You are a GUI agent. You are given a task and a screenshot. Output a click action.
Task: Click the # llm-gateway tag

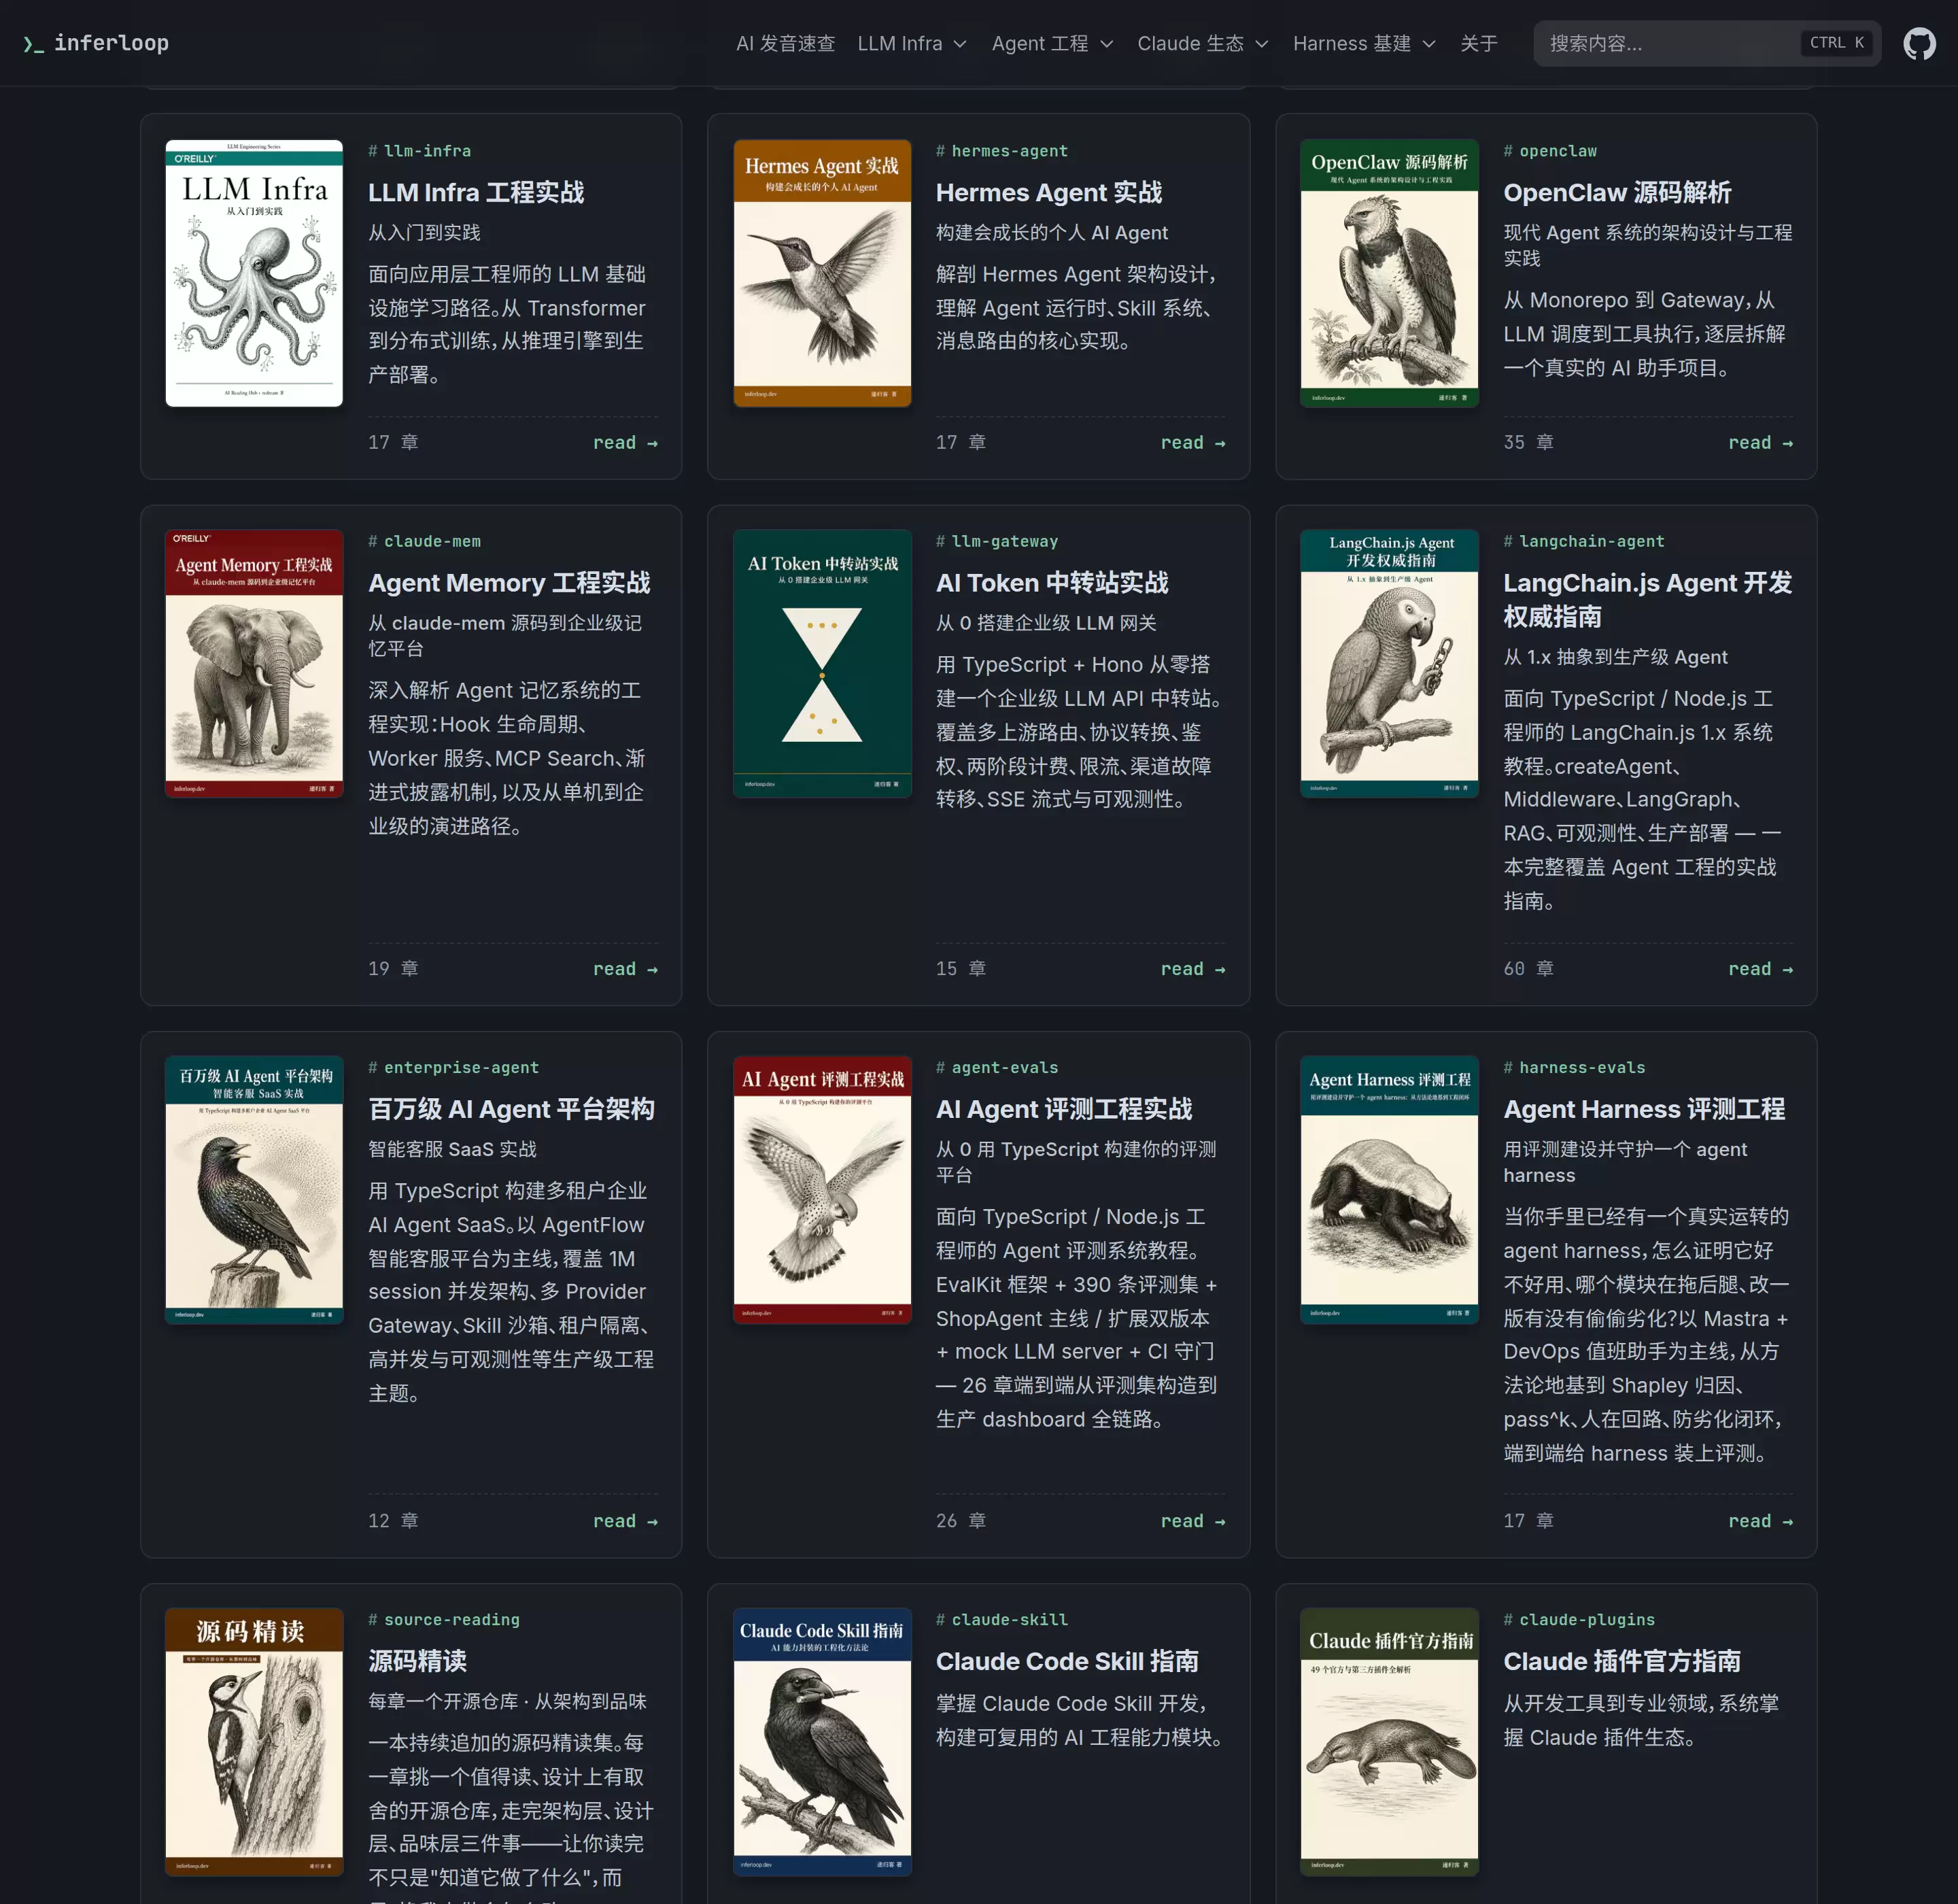[x=996, y=541]
